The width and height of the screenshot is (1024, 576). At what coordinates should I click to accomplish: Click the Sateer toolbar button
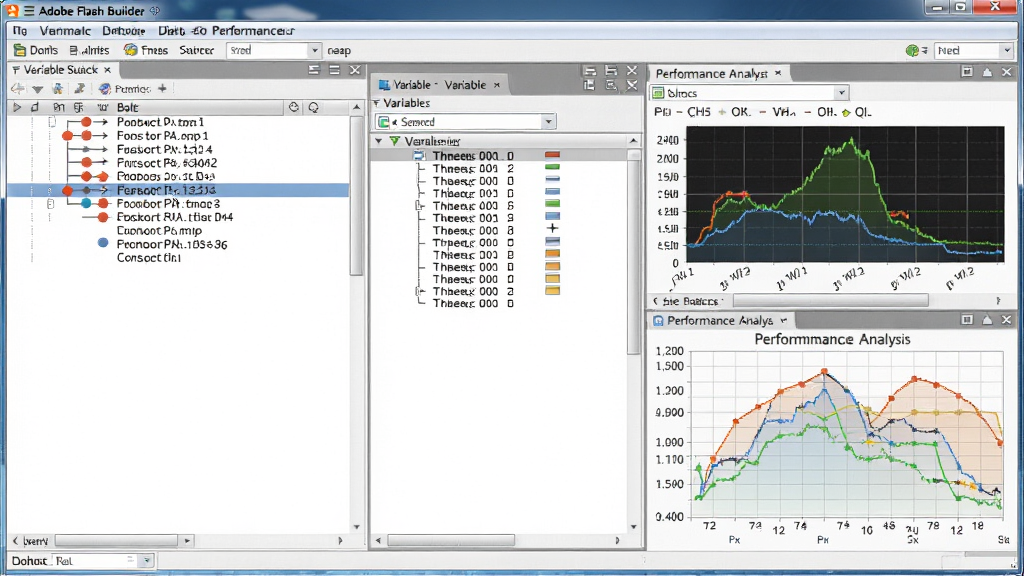197,50
